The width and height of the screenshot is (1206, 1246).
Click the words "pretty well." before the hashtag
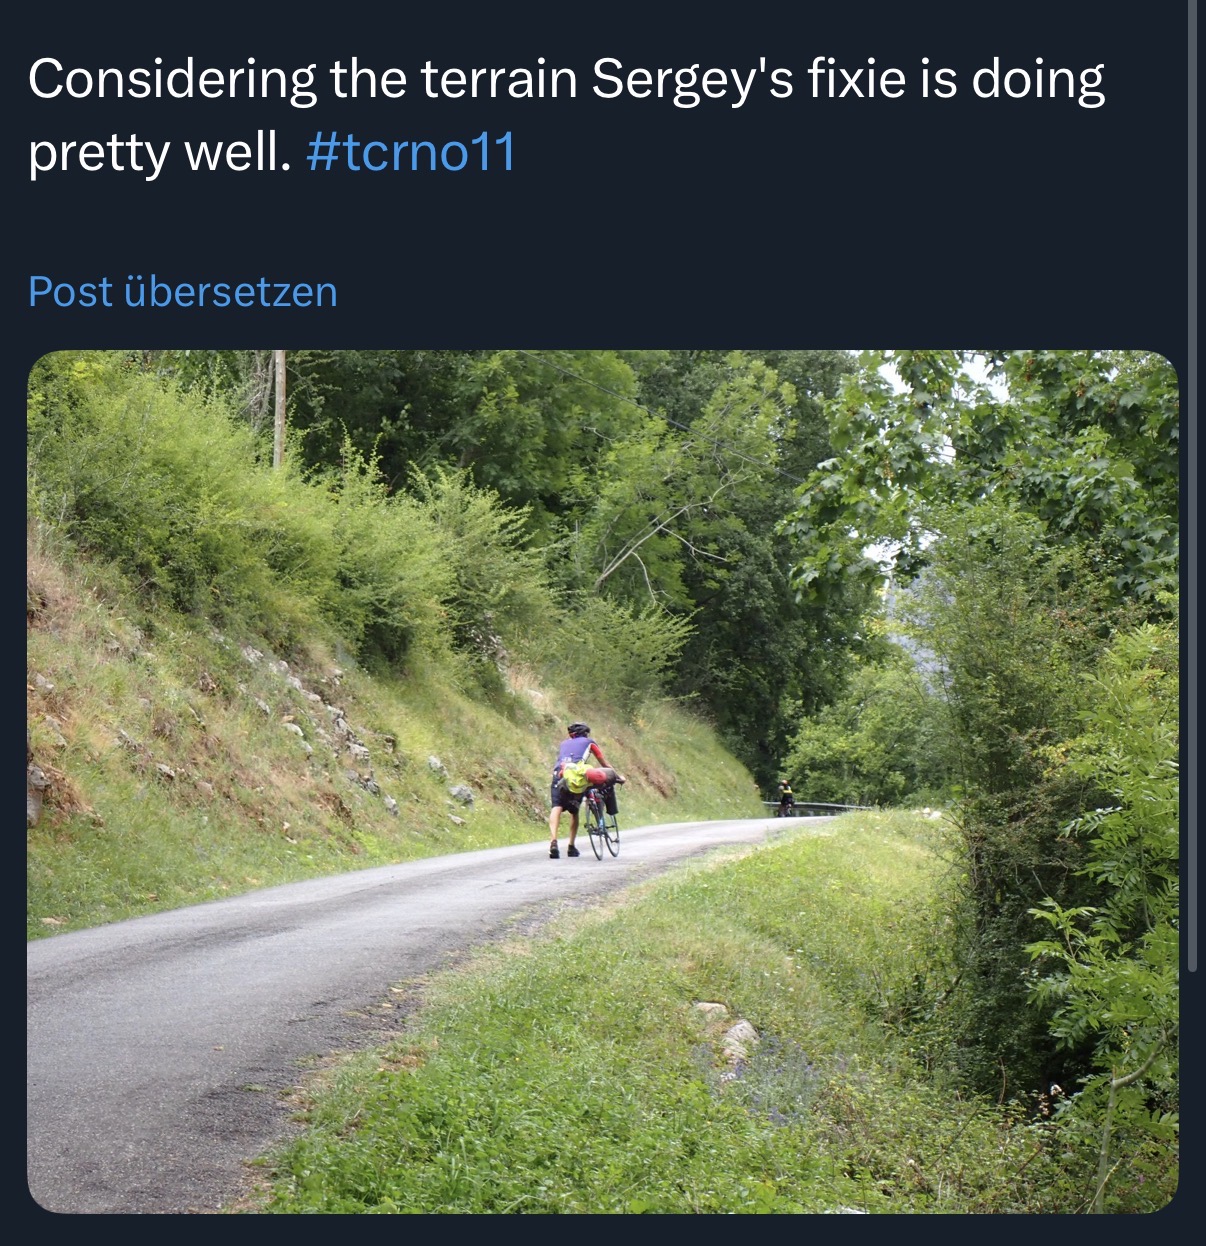[x=160, y=152]
